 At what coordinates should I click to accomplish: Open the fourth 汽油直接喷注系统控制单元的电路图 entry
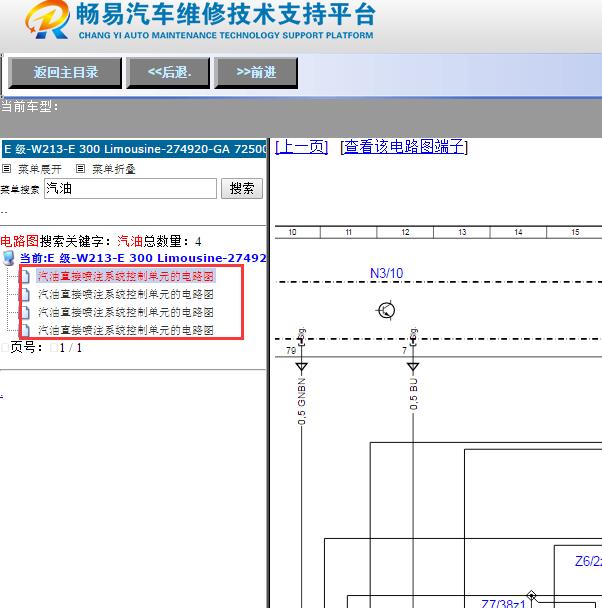point(126,330)
